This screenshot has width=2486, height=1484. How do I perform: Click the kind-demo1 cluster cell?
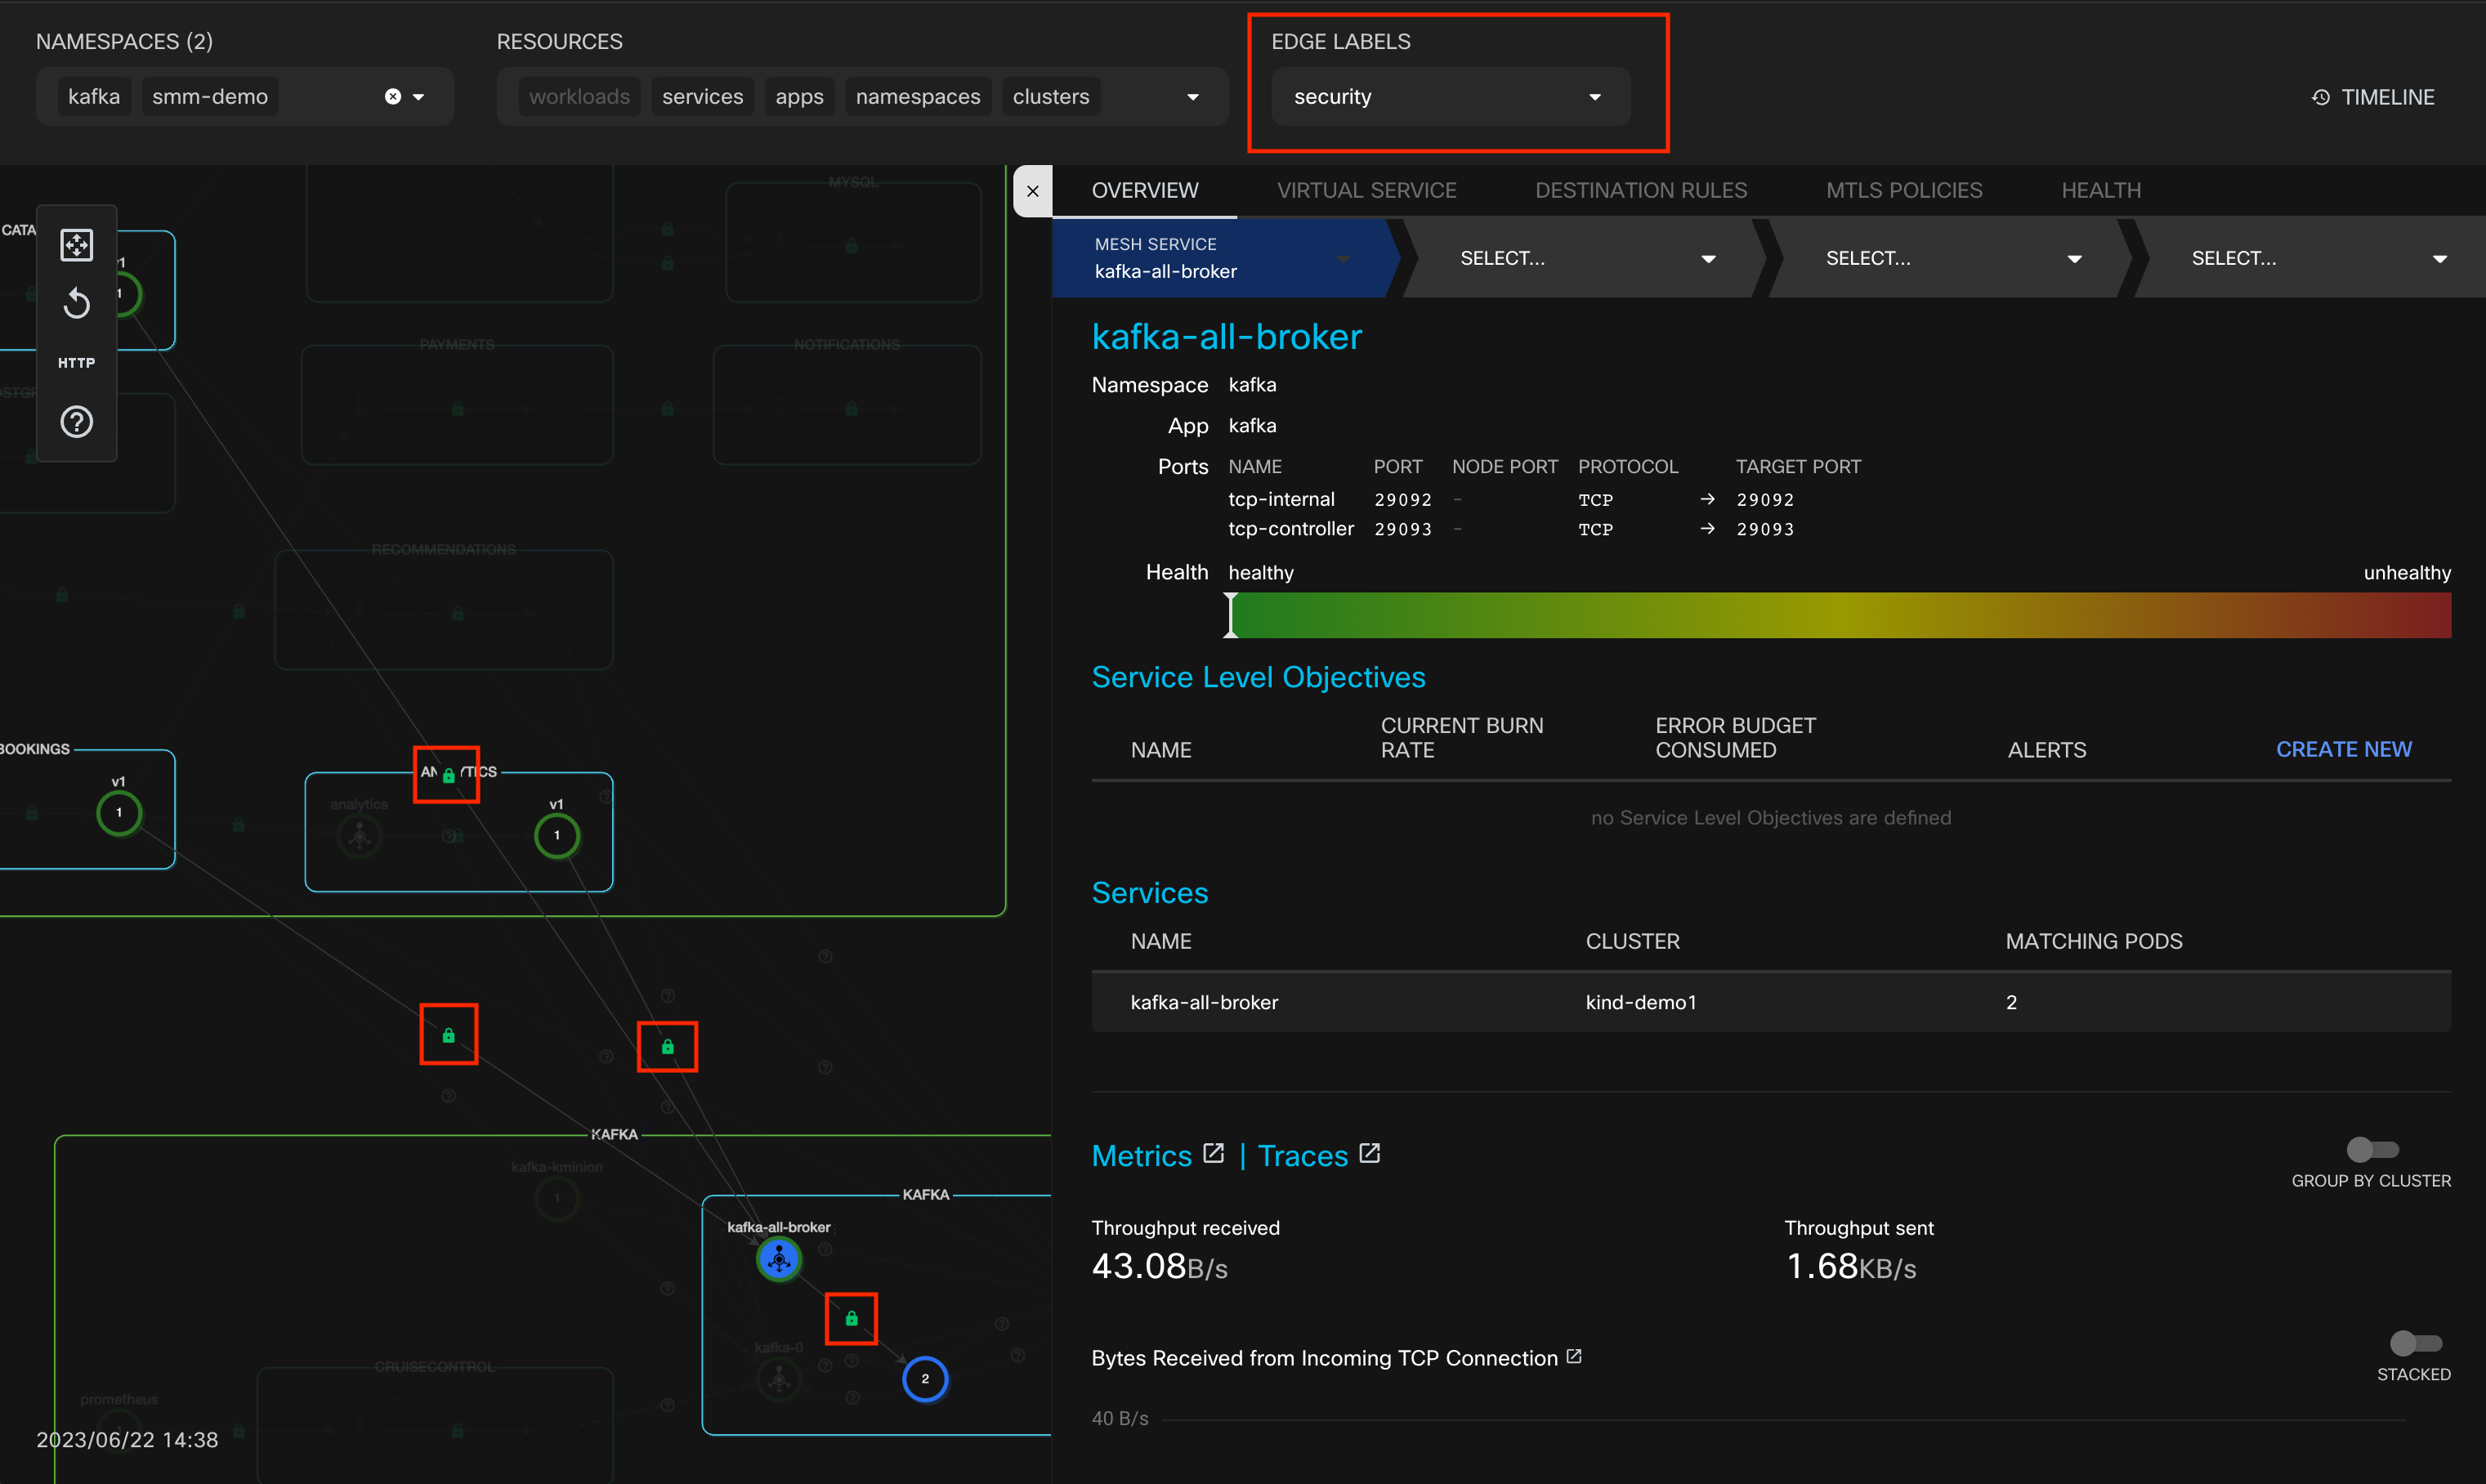pos(1641,1002)
